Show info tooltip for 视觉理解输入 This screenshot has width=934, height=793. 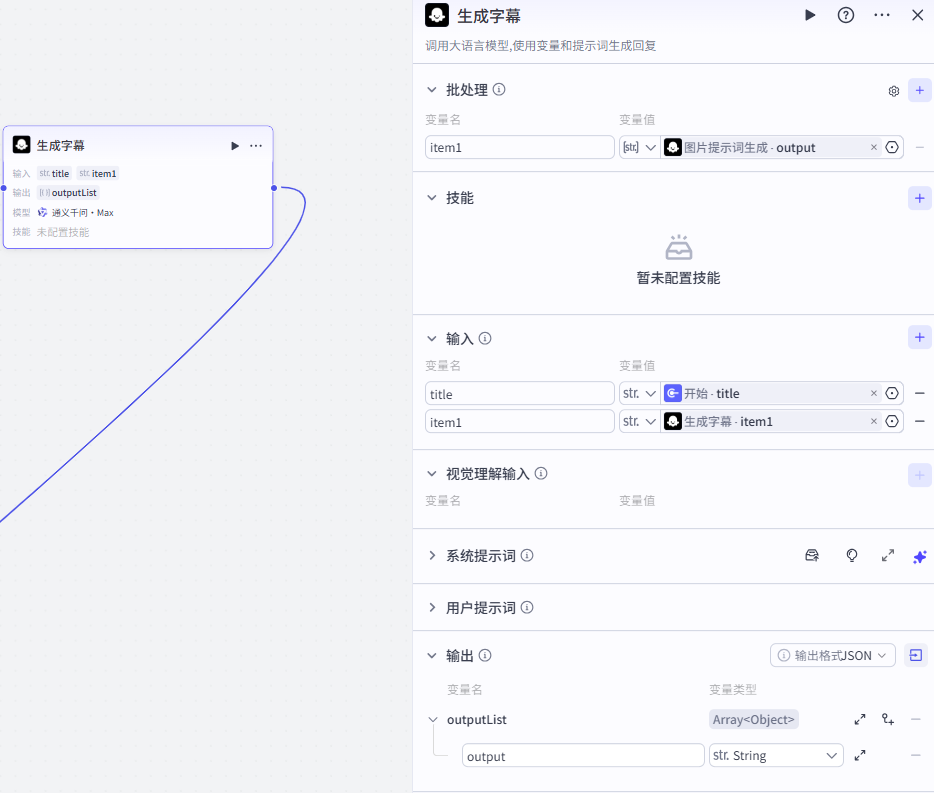point(541,473)
